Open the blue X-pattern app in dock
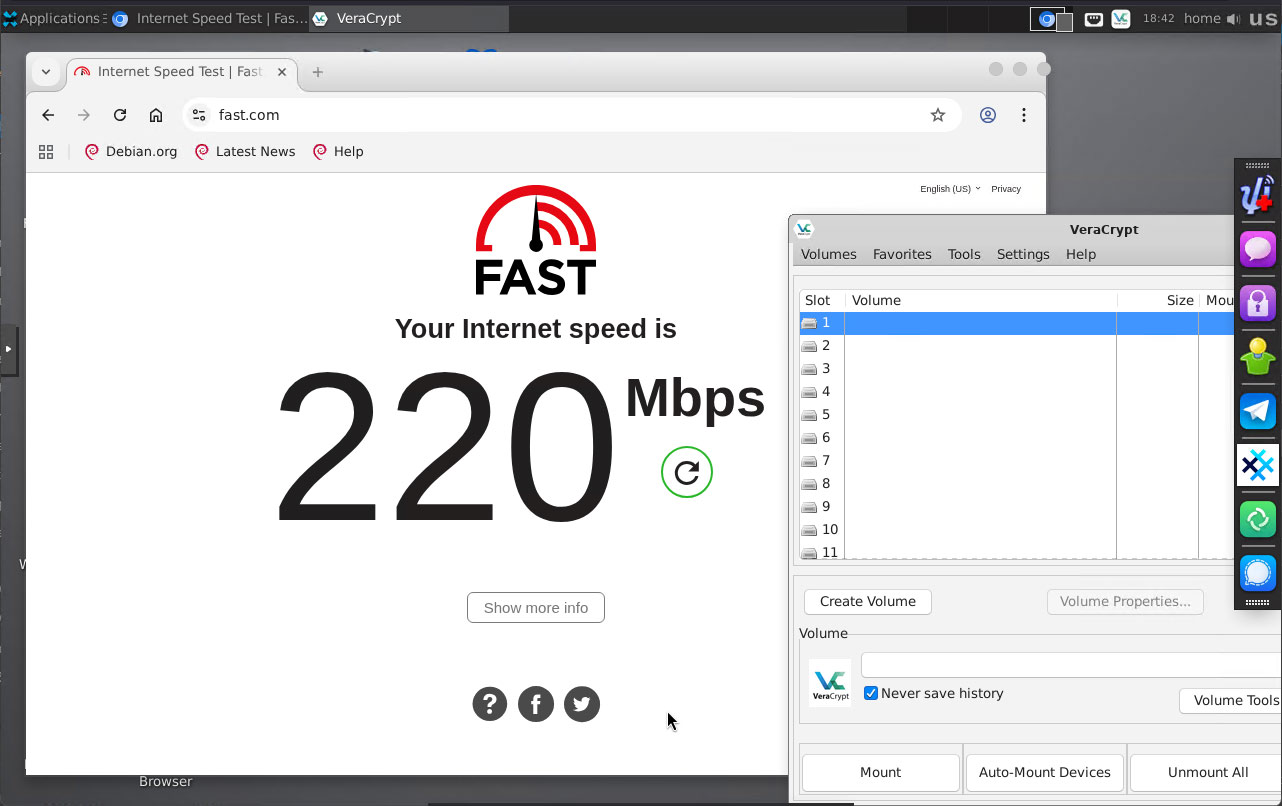Viewport: 1282px width, 806px height. click(1258, 465)
